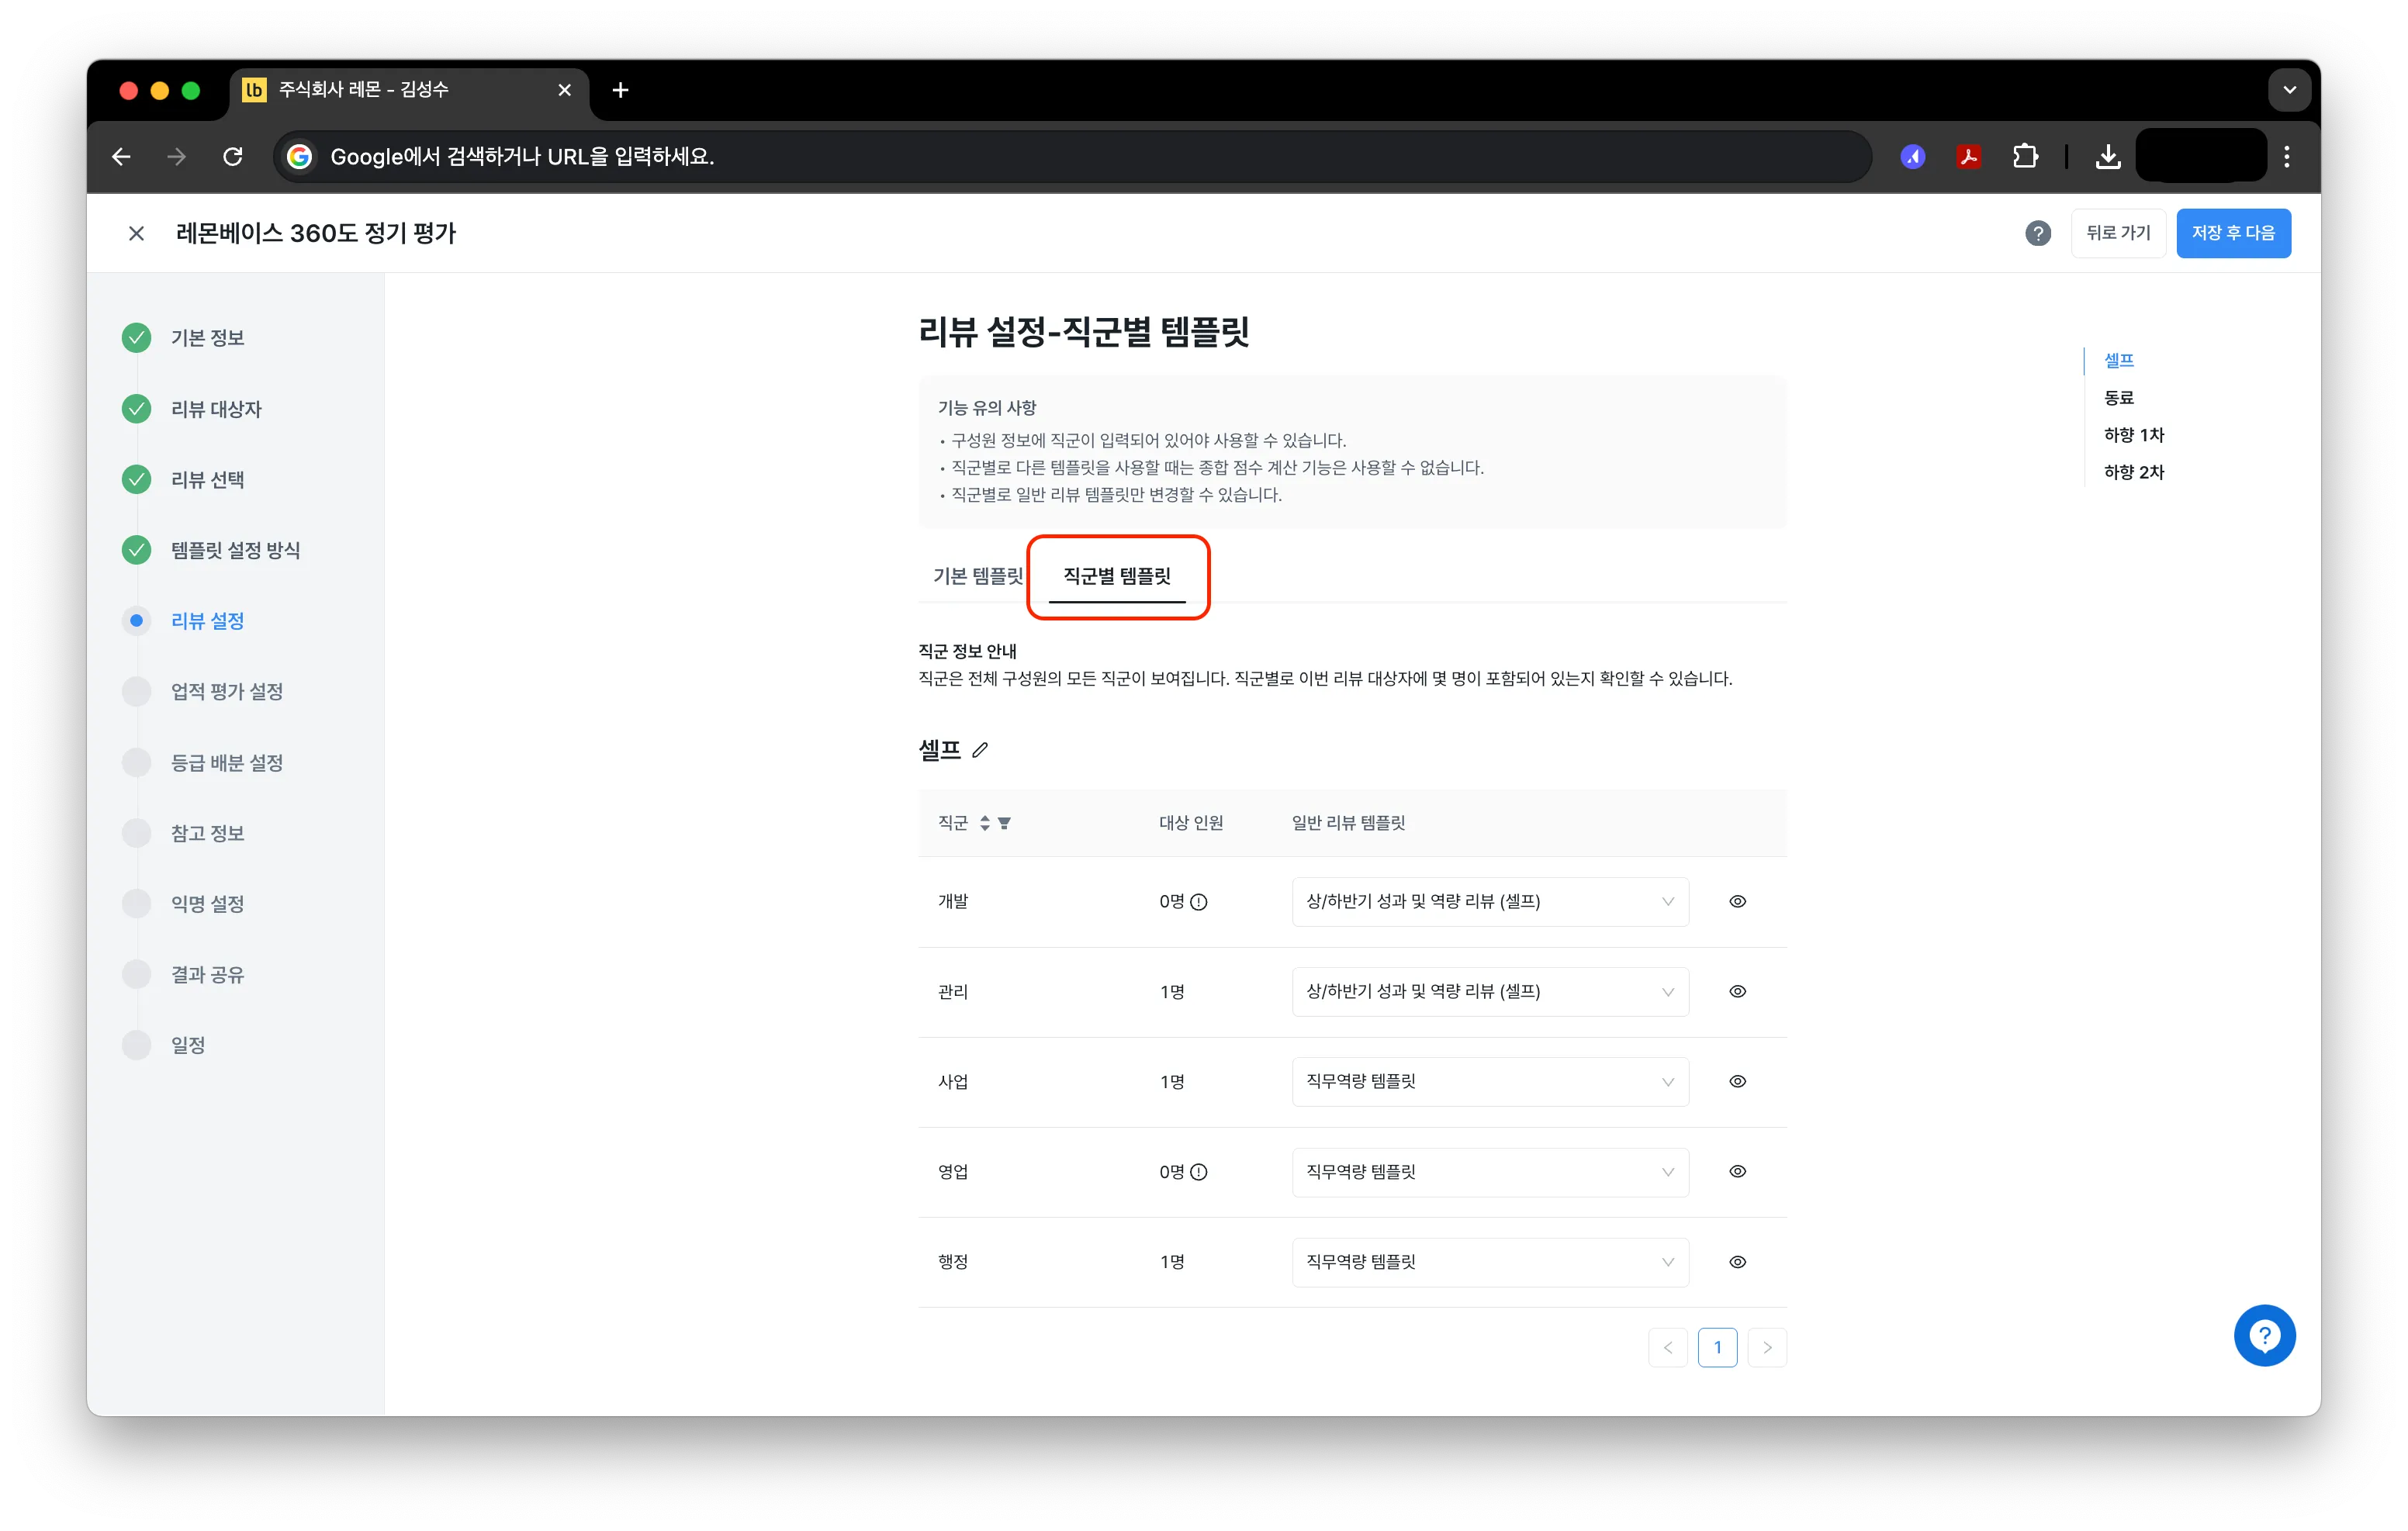
Task: Jump to the 하향 2차 section anchor
Action: [2134, 472]
